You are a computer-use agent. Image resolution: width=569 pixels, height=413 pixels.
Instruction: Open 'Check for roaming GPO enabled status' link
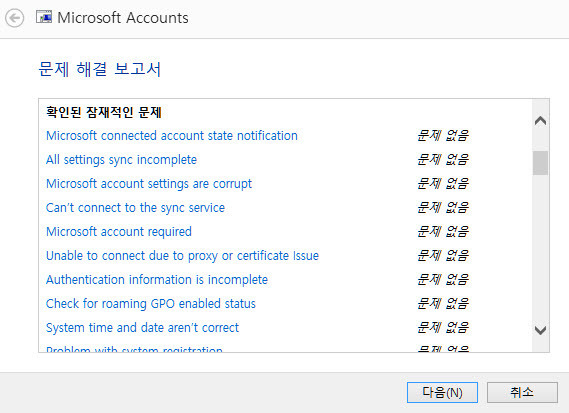point(151,303)
